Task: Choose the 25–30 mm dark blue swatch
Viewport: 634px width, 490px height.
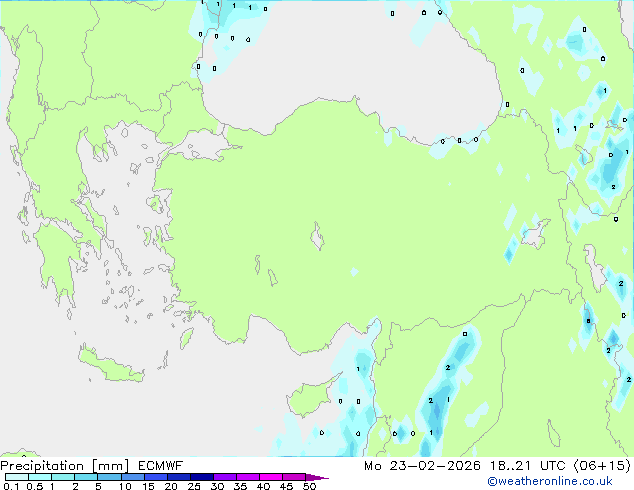Action: point(201,477)
